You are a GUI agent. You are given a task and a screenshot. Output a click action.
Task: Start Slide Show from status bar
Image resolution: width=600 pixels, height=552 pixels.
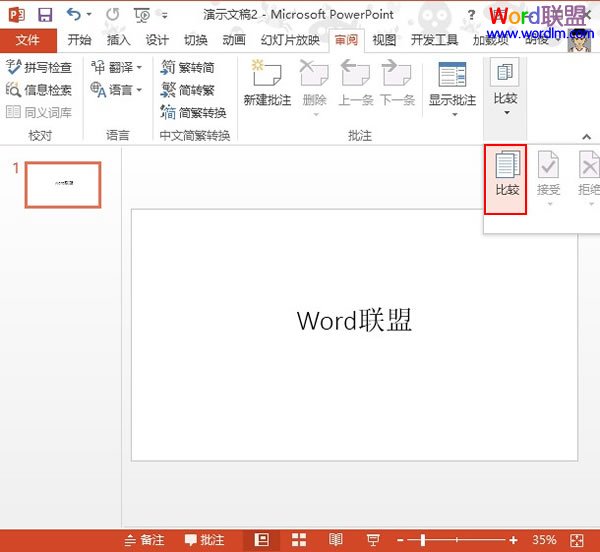coord(373,540)
